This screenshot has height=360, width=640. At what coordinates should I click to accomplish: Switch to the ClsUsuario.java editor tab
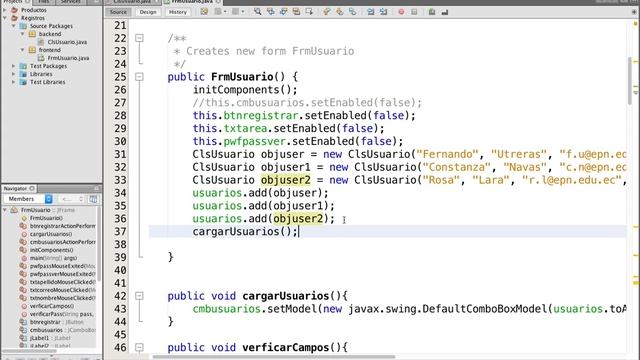tap(131, 2)
